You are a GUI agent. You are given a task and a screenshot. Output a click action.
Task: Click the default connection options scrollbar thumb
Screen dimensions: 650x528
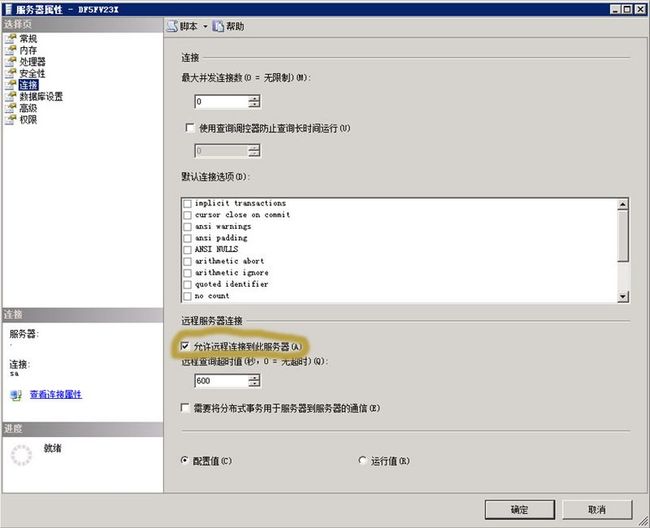(623, 236)
